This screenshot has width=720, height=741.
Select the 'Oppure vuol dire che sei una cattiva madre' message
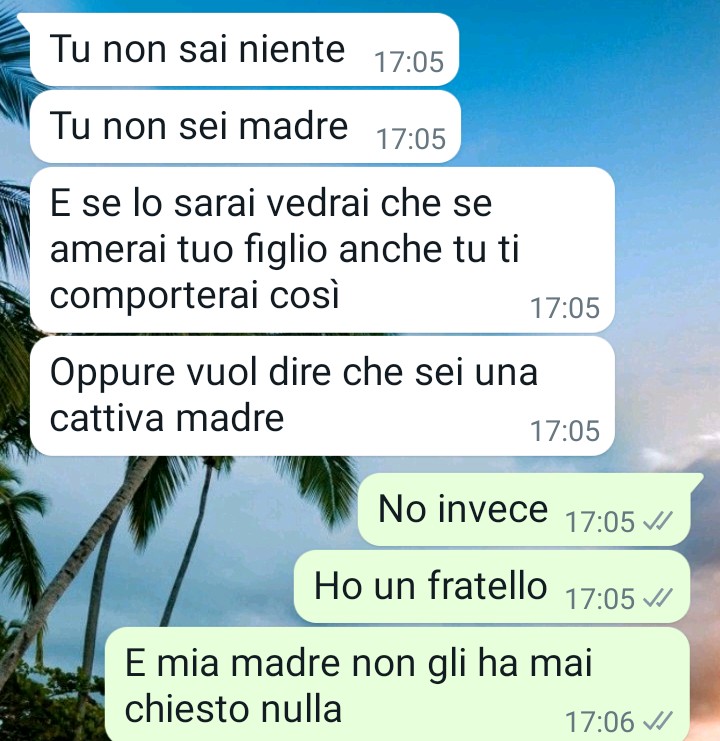tap(322, 396)
